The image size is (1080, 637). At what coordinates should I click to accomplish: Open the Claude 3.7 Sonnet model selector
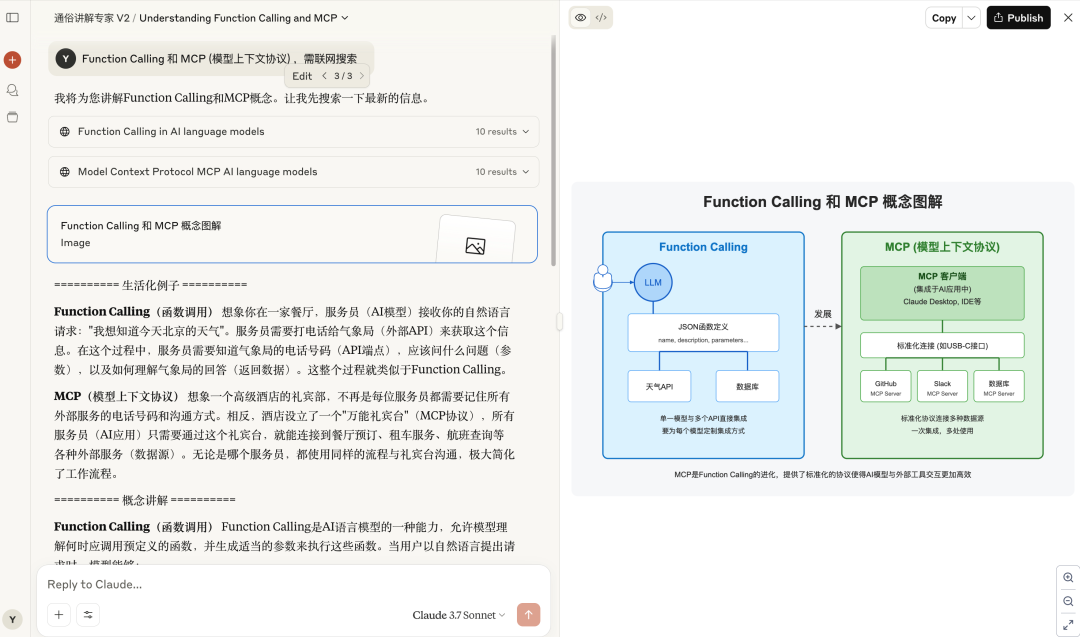point(458,614)
